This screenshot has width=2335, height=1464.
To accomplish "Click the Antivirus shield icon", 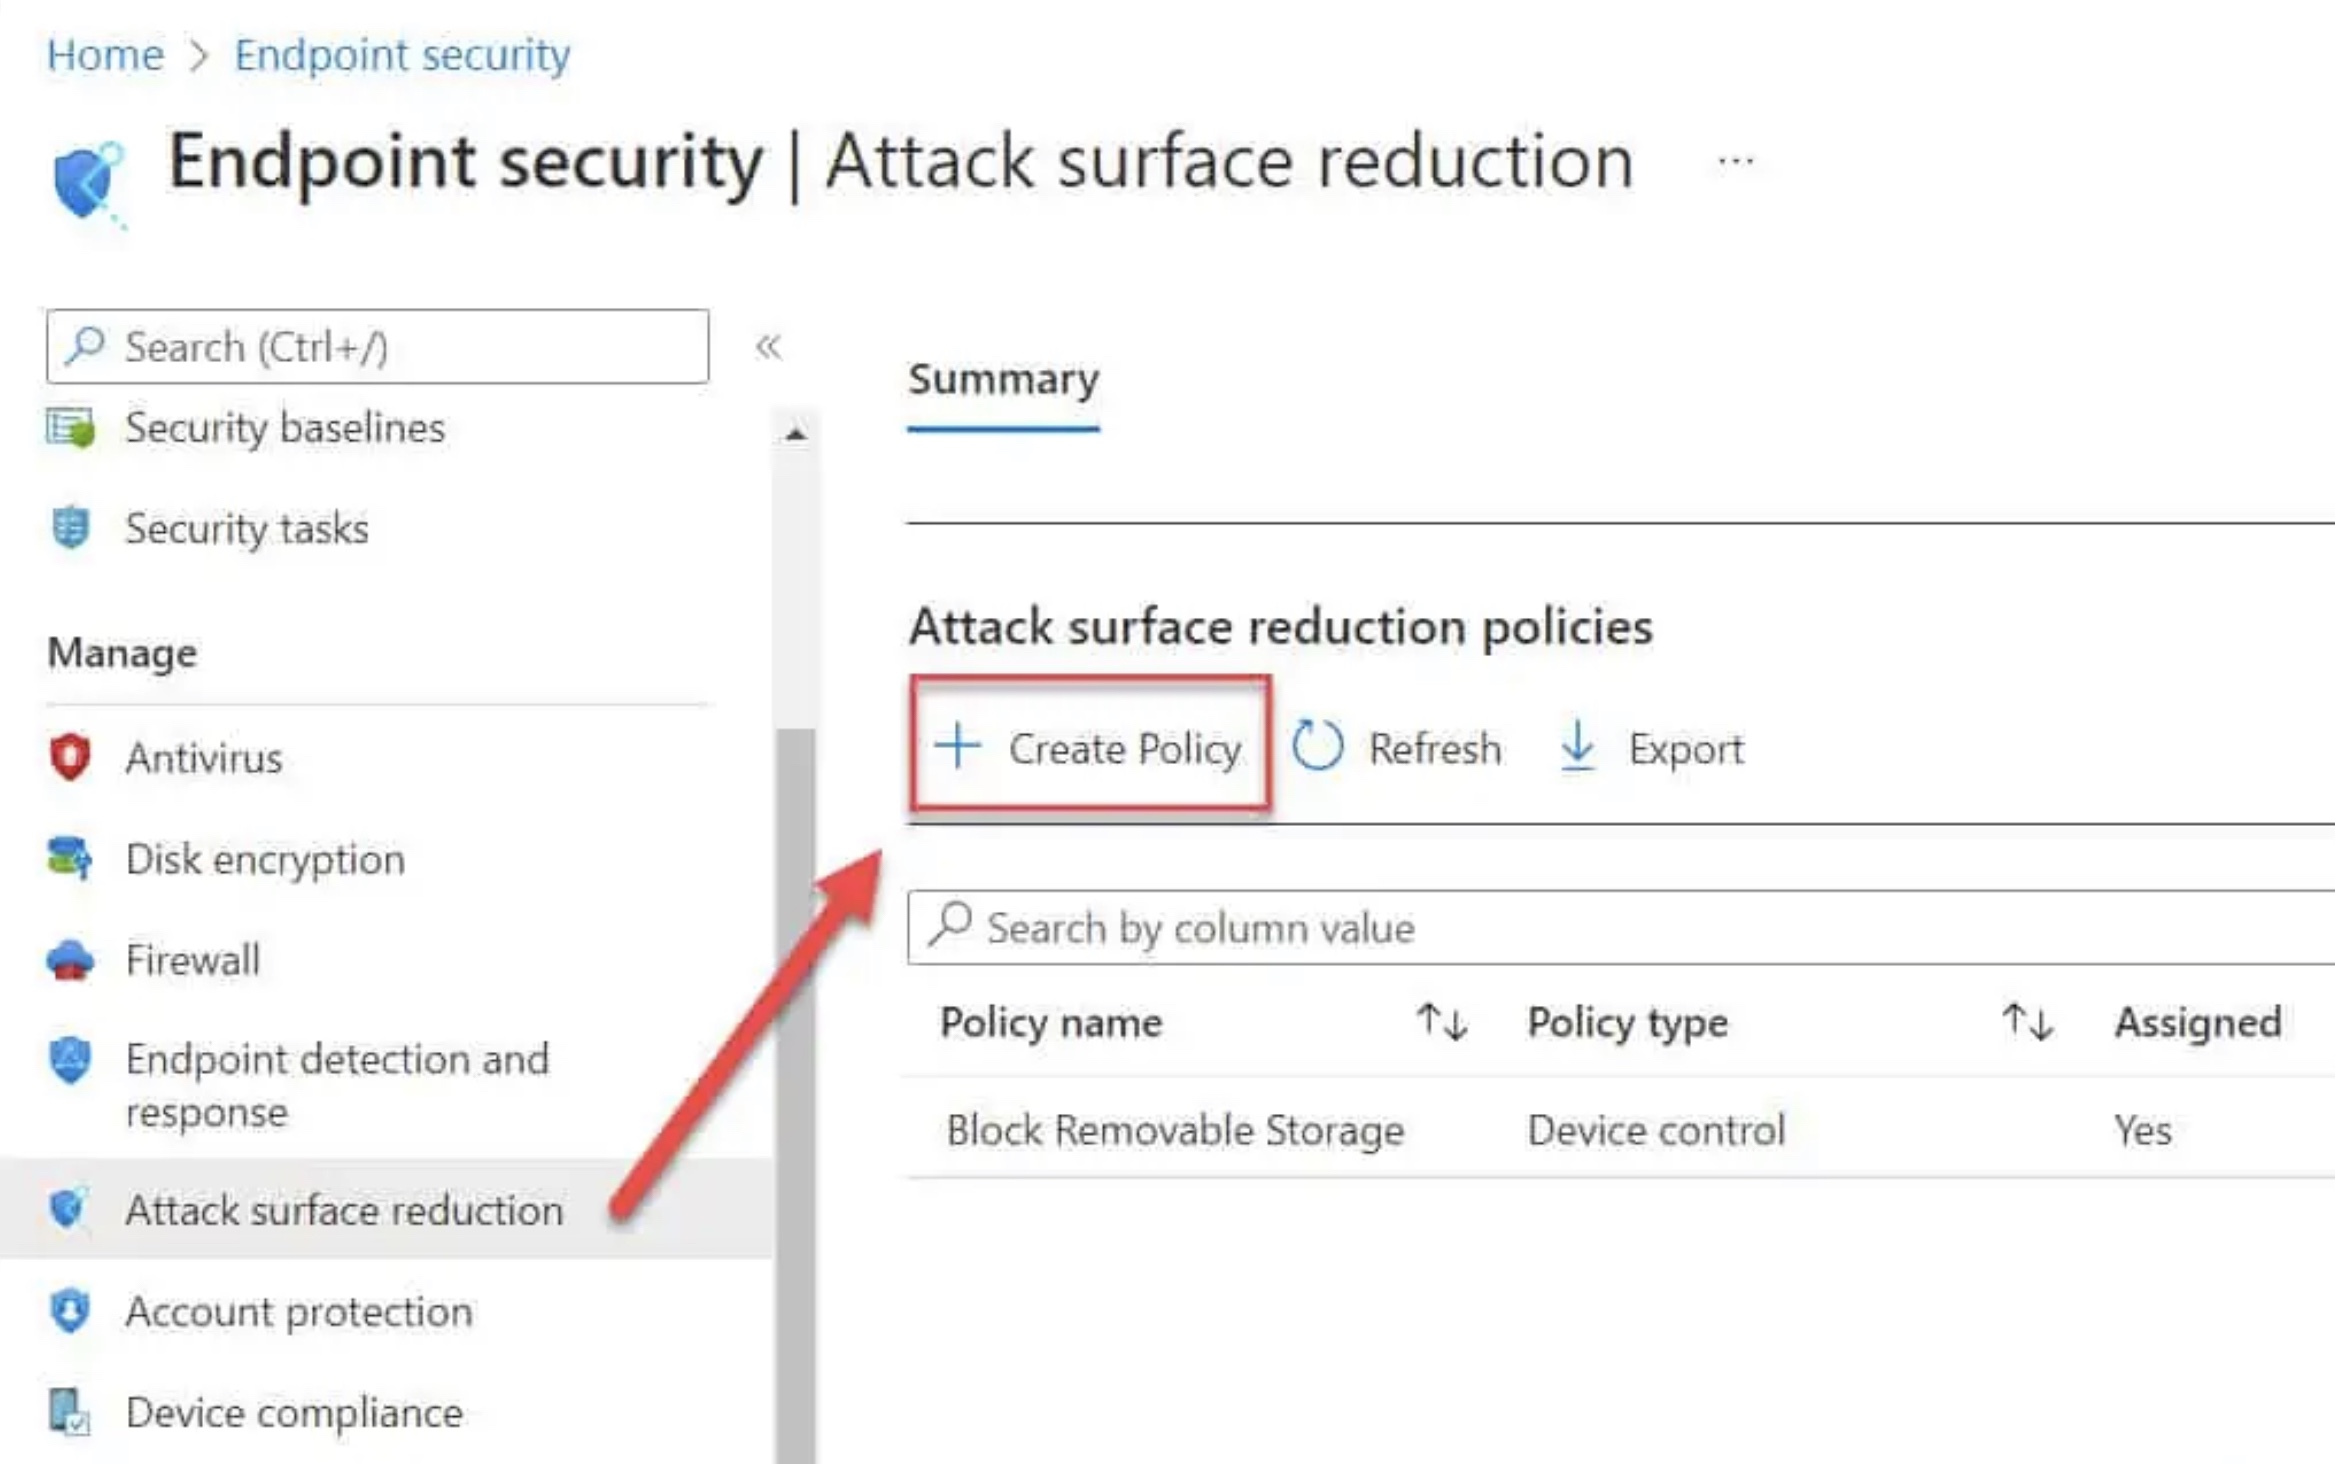I will coord(70,757).
